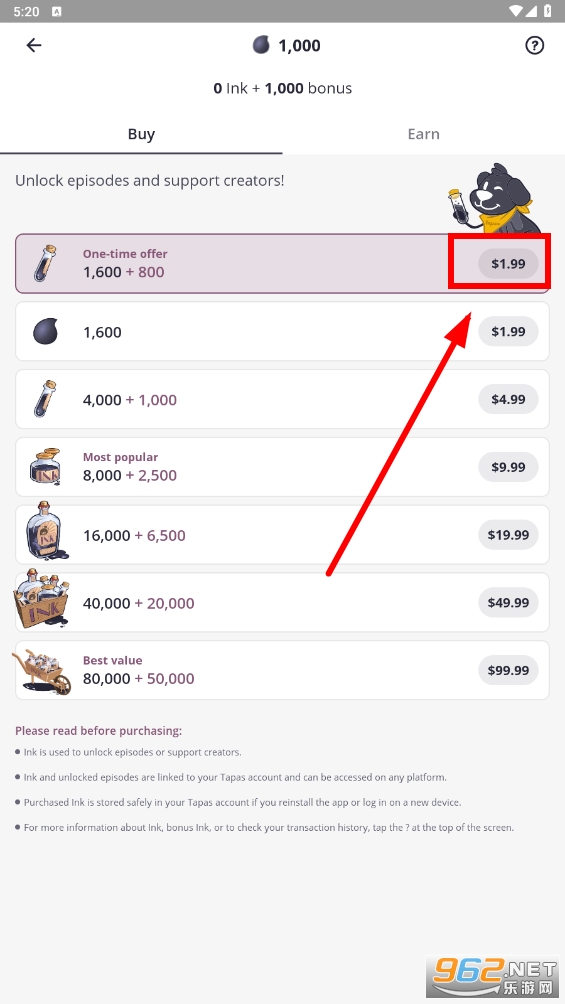Image resolution: width=565 pixels, height=1004 pixels.
Task: Tap the ink drop balance icon
Action: pos(261,45)
